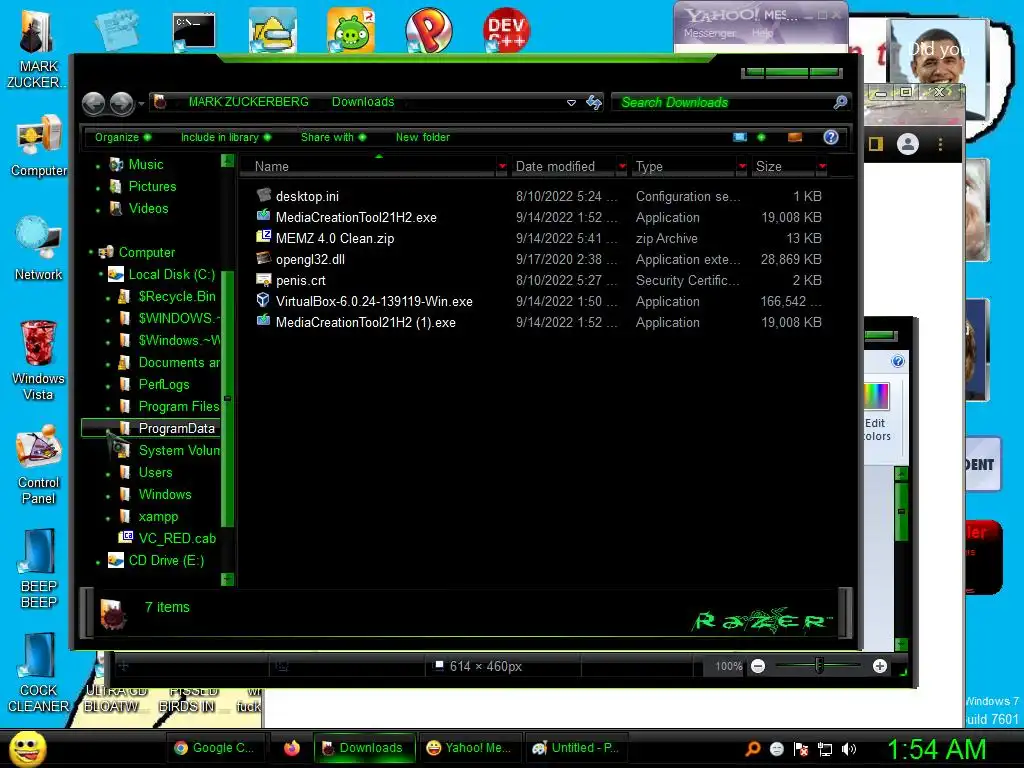The height and width of the screenshot is (768, 1024).
Task: Click Edit colors in the Paint window
Action: point(876,413)
